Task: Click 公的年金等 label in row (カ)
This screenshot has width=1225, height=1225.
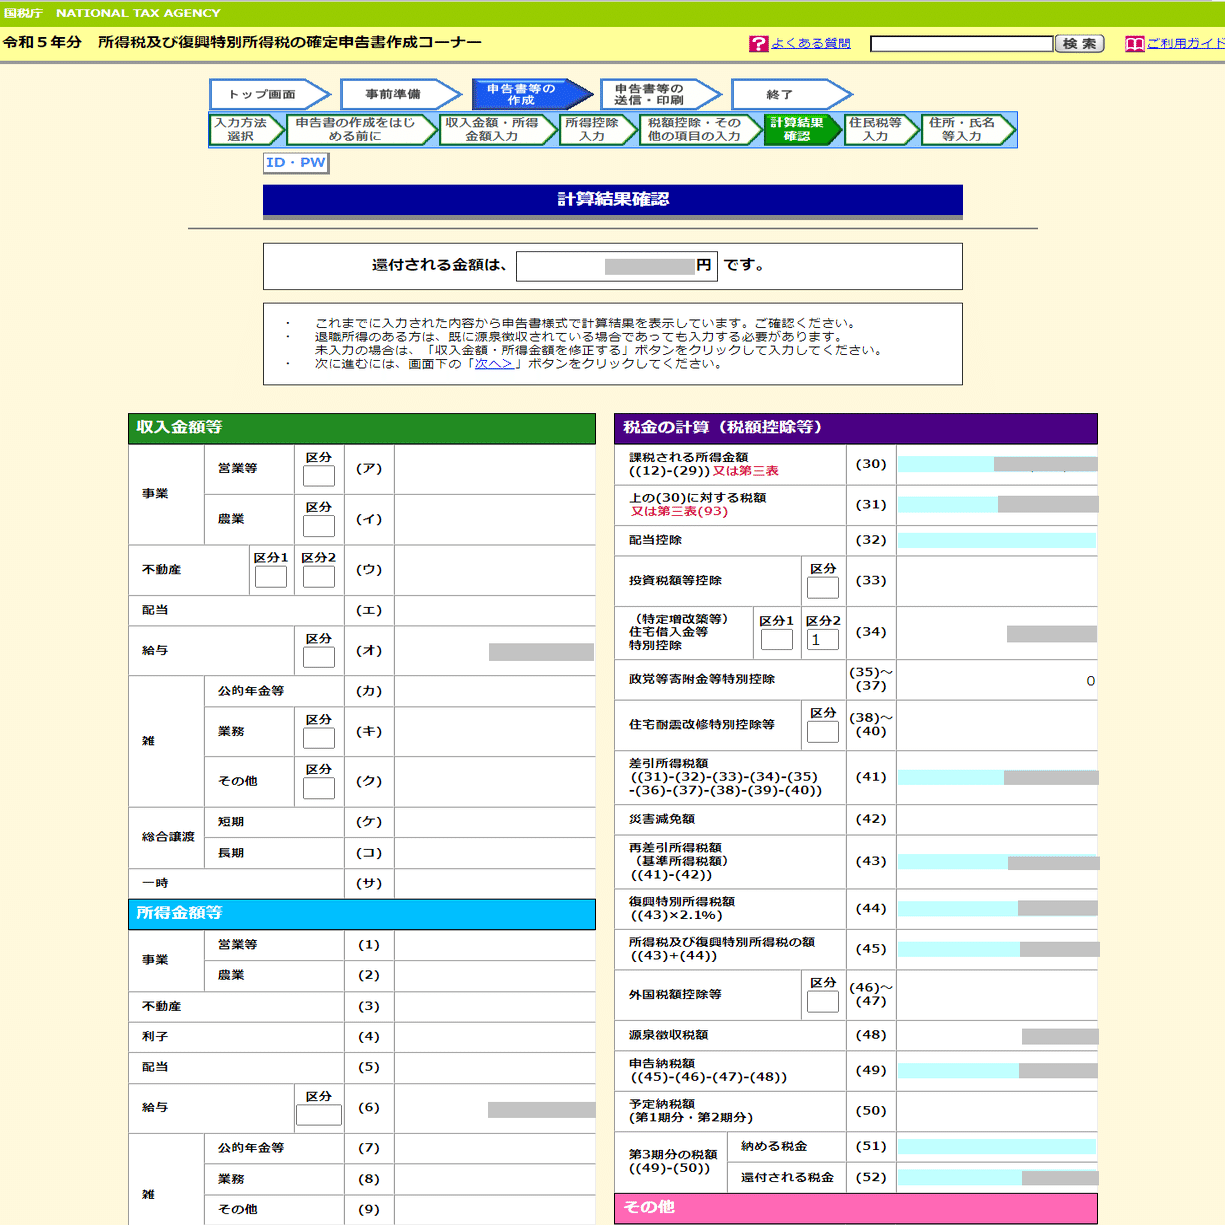Action: click(x=251, y=691)
